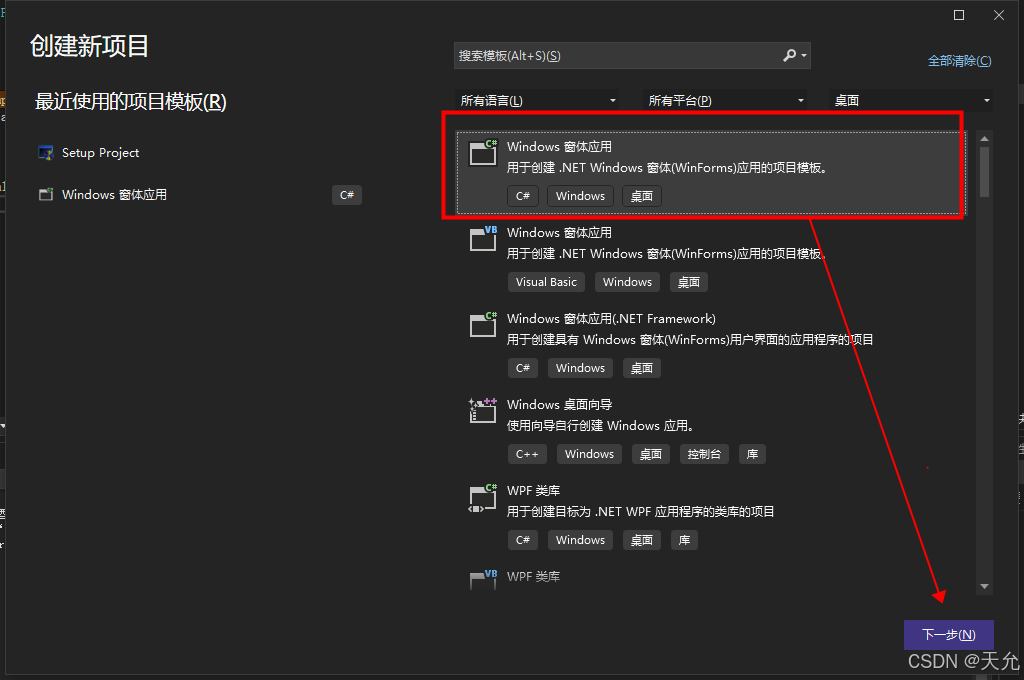Click the Windows tag of first Windows 窗体应用
The height and width of the screenshot is (680, 1024).
click(x=581, y=196)
